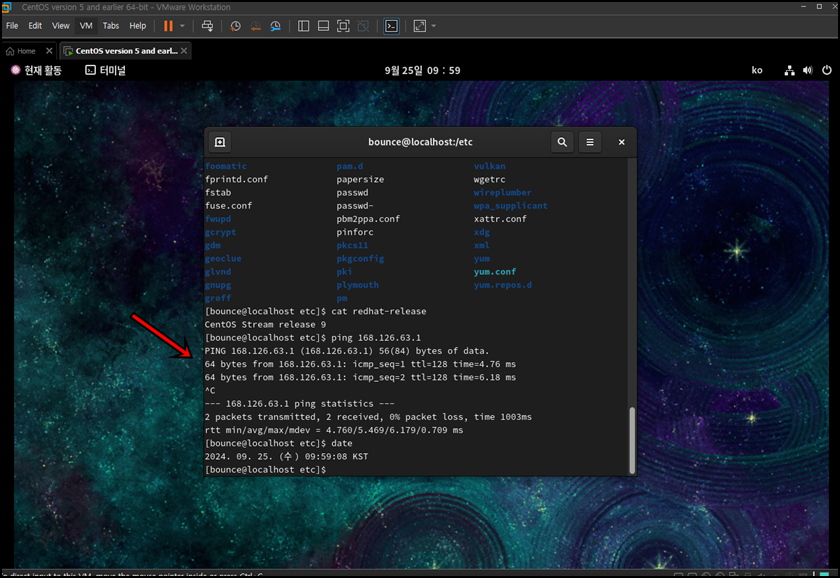This screenshot has width=840, height=578.
Task: Take a snapshot of the VM
Action: point(236,26)
